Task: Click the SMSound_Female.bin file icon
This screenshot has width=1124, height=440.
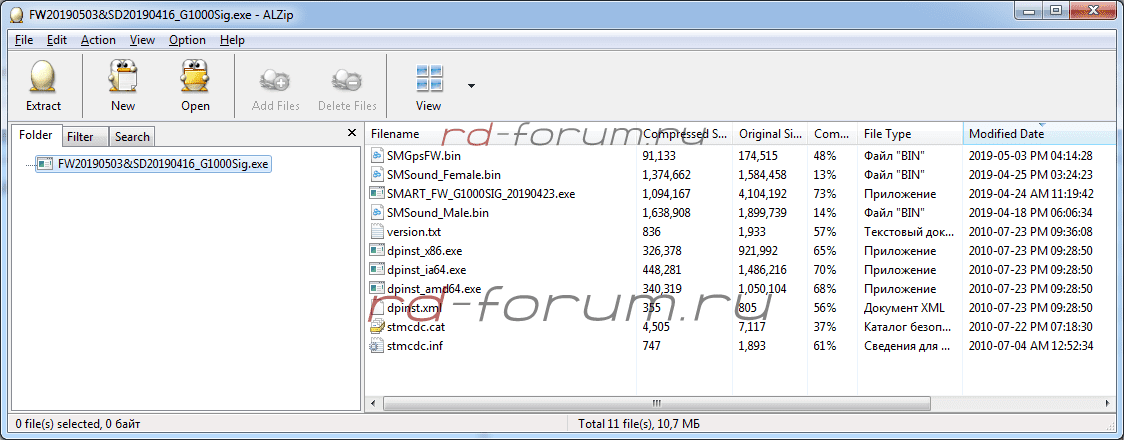Action: pyautogui.click(x=377, y=174)
